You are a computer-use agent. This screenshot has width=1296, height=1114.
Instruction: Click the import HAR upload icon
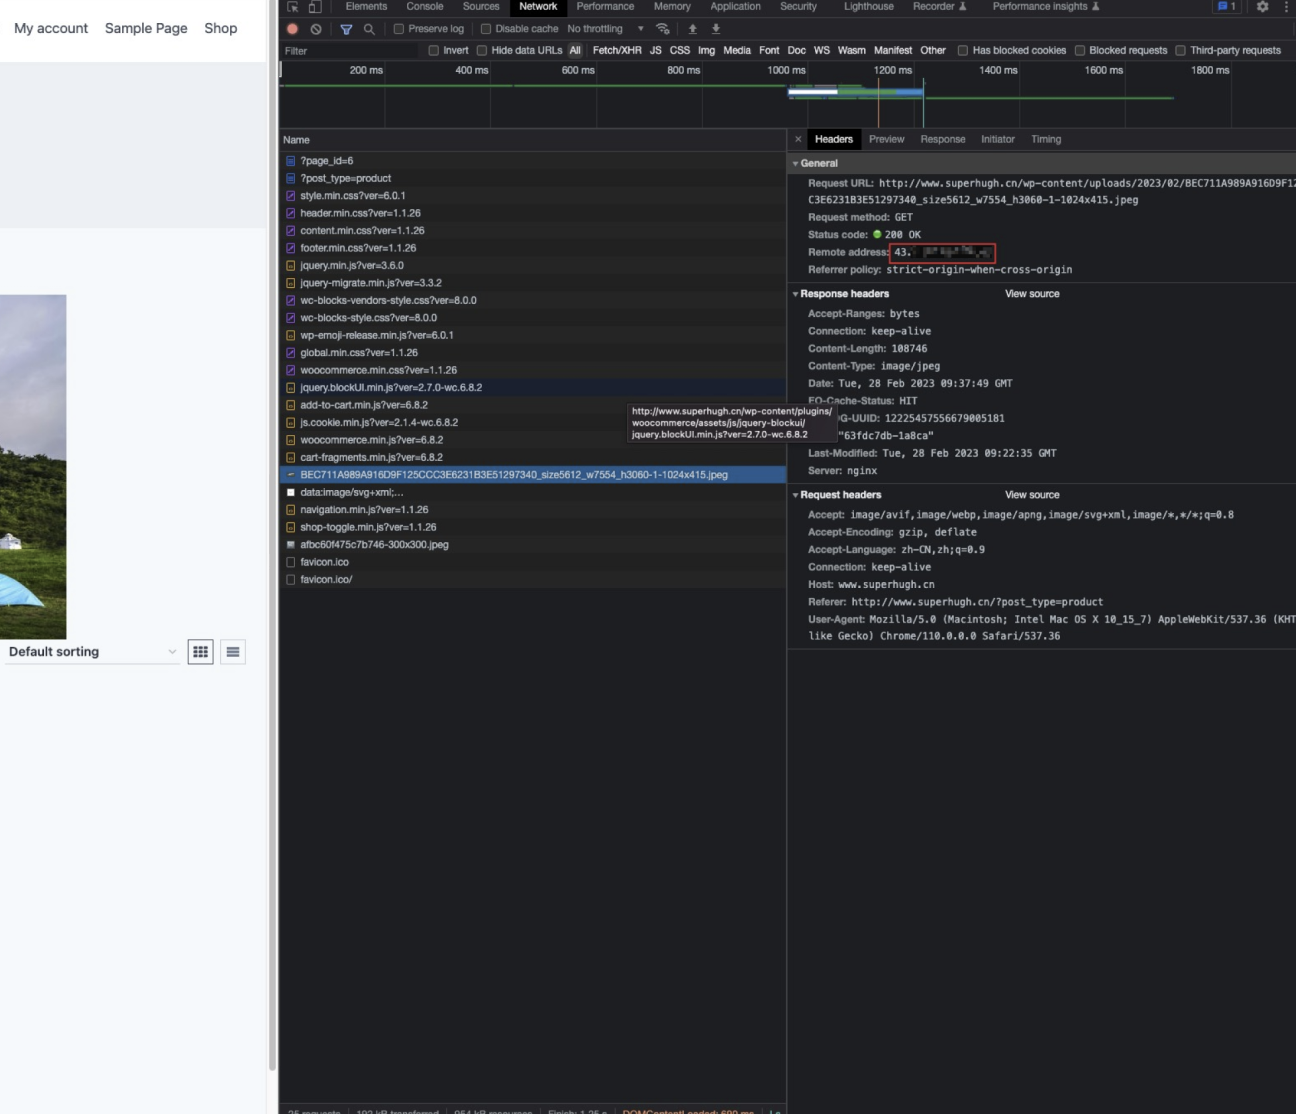692,29
